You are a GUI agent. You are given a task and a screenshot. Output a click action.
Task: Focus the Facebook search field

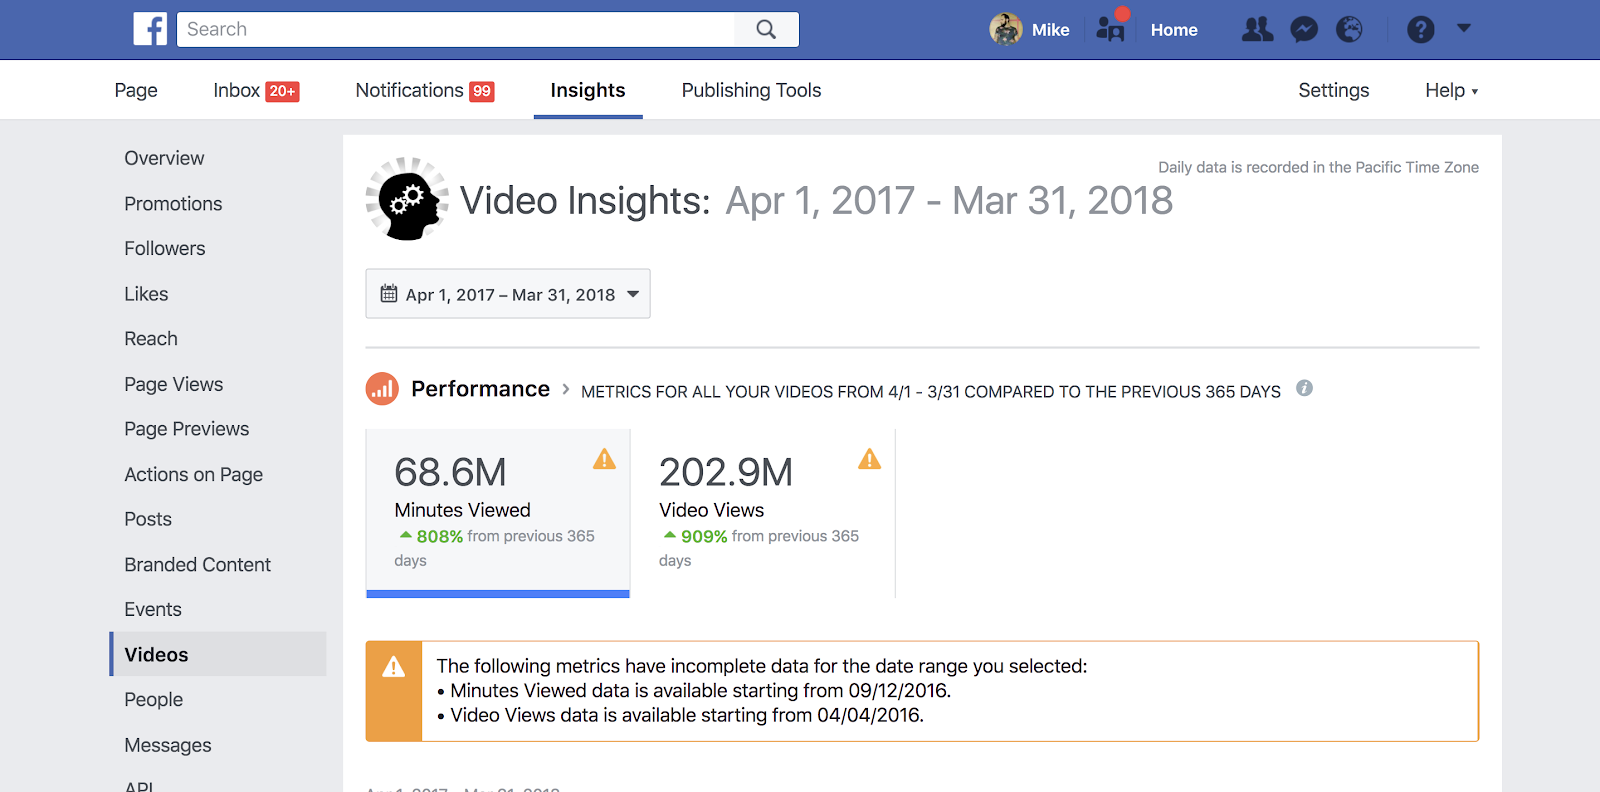[x=456, y=29]
